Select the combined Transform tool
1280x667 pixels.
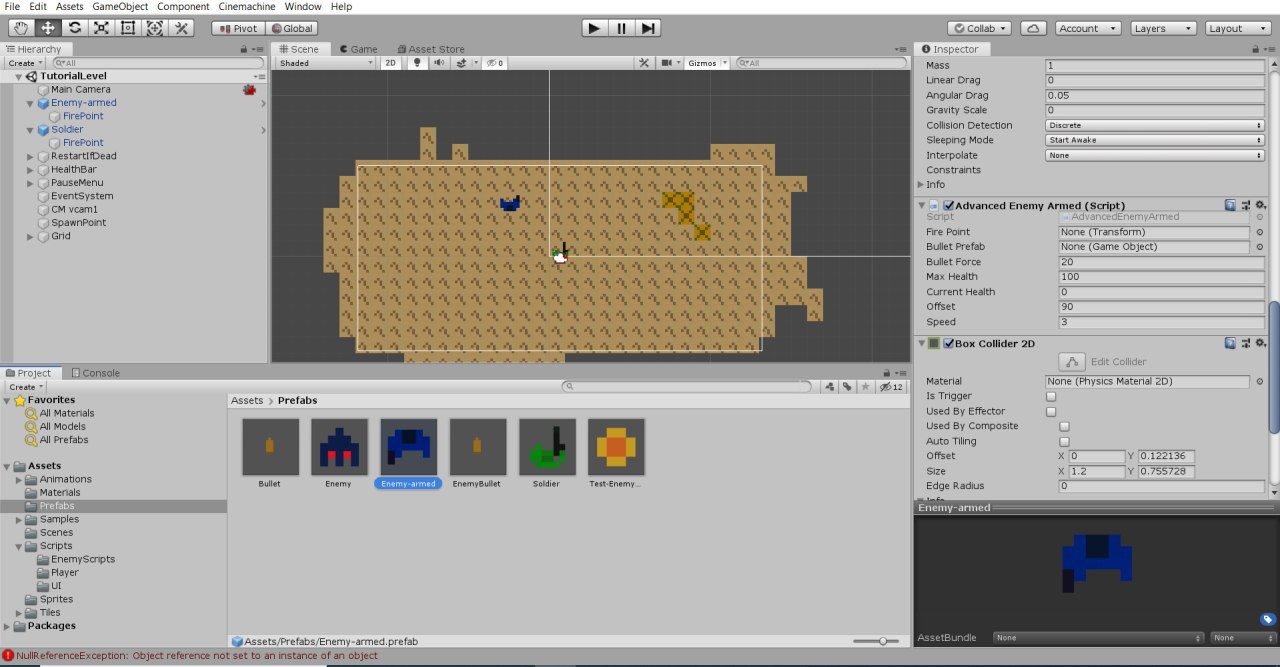[x=155, y=28]
